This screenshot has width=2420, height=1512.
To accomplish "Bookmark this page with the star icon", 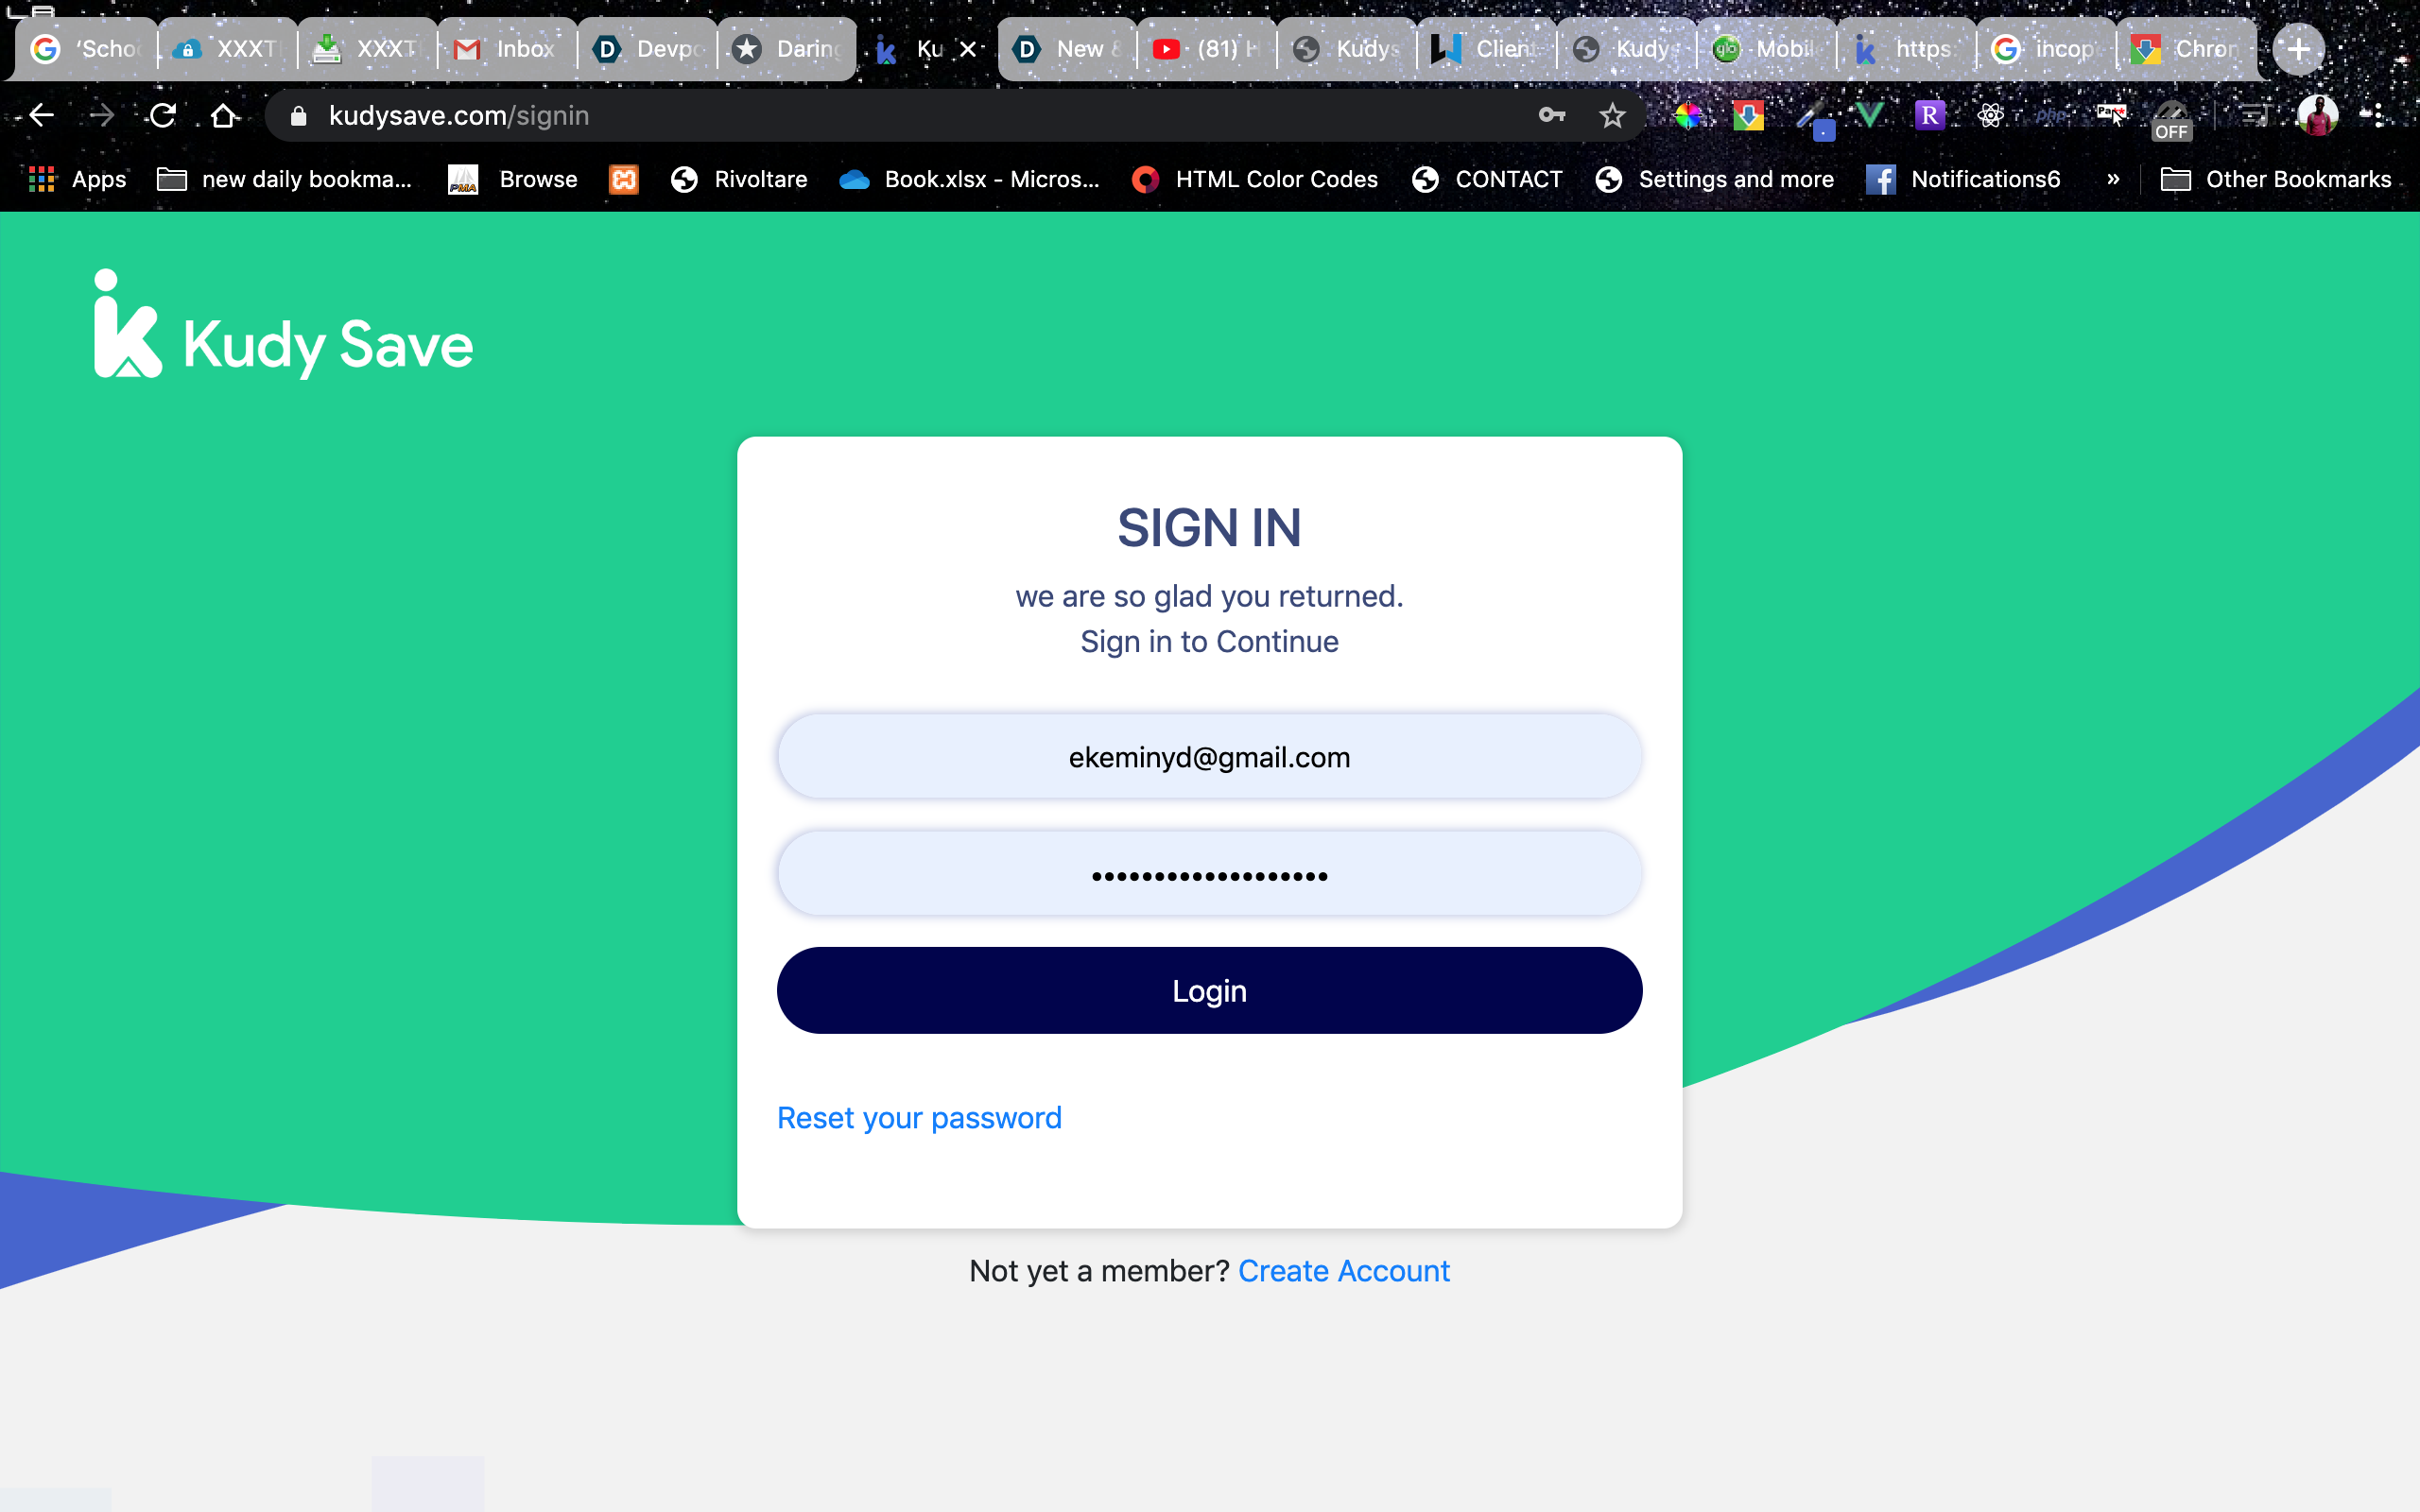I will click(x=1612, y=116).
